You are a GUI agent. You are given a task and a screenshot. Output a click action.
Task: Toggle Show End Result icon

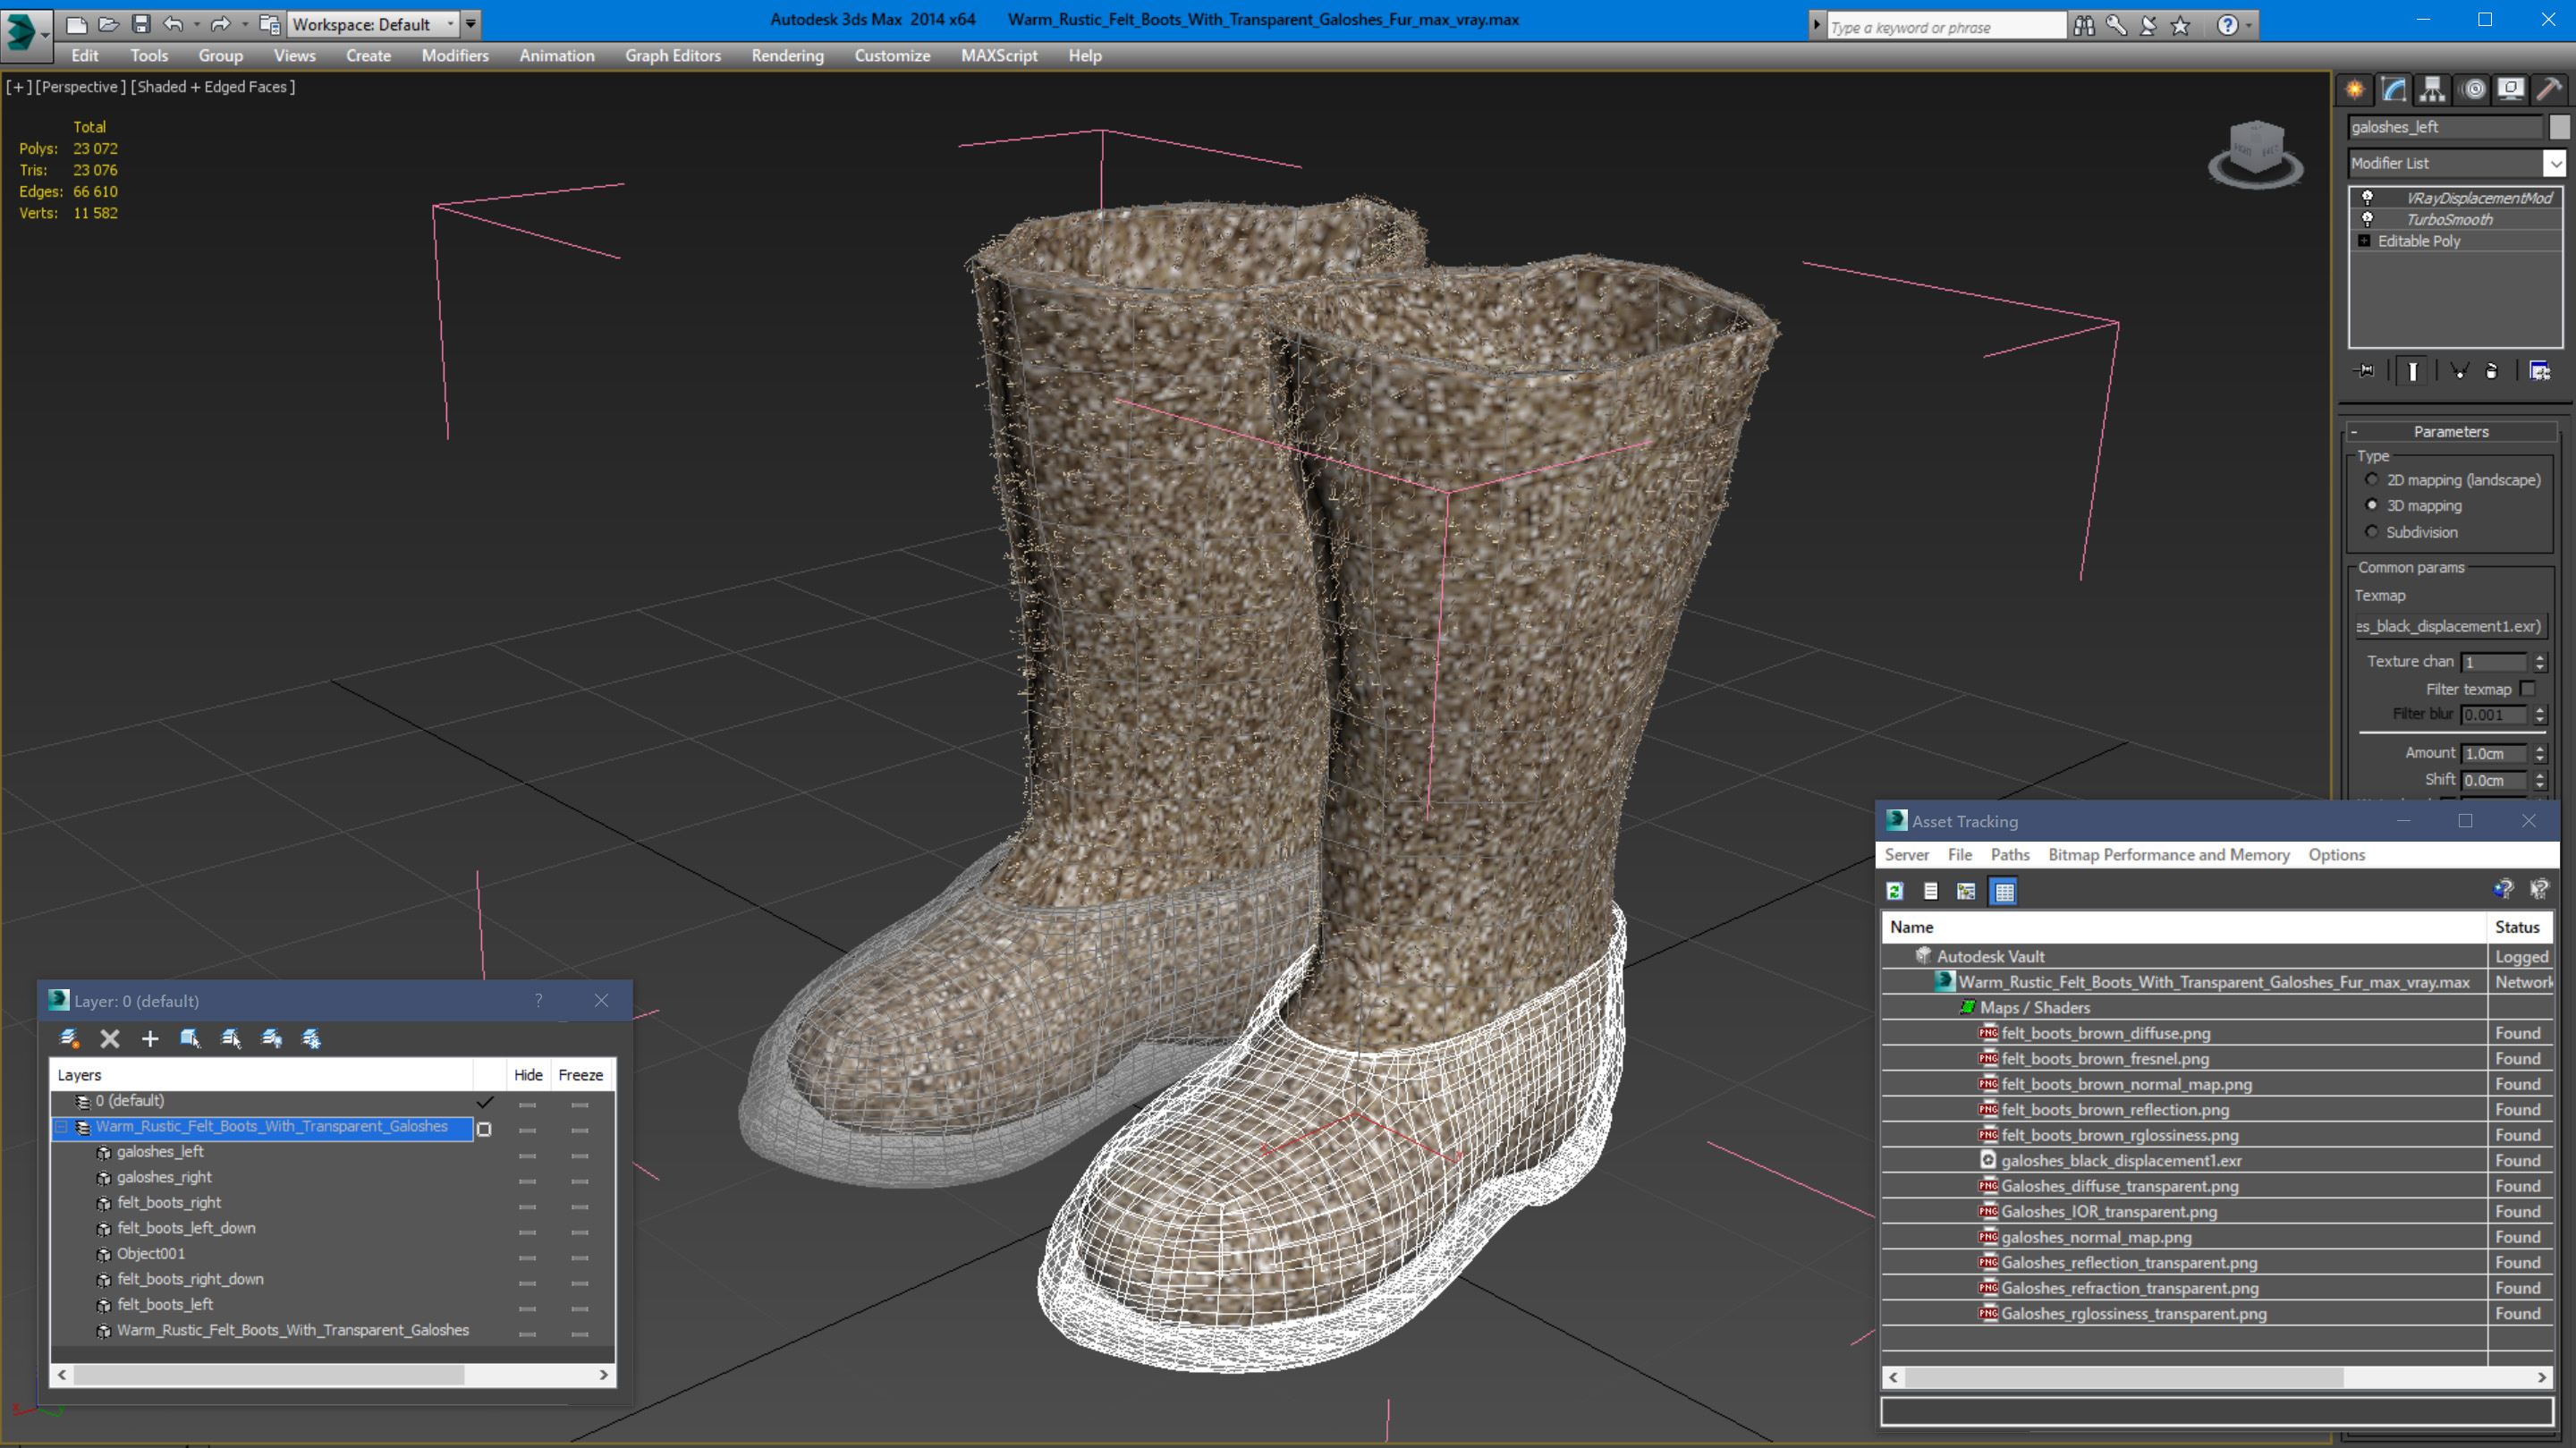tap(2412, 371)
